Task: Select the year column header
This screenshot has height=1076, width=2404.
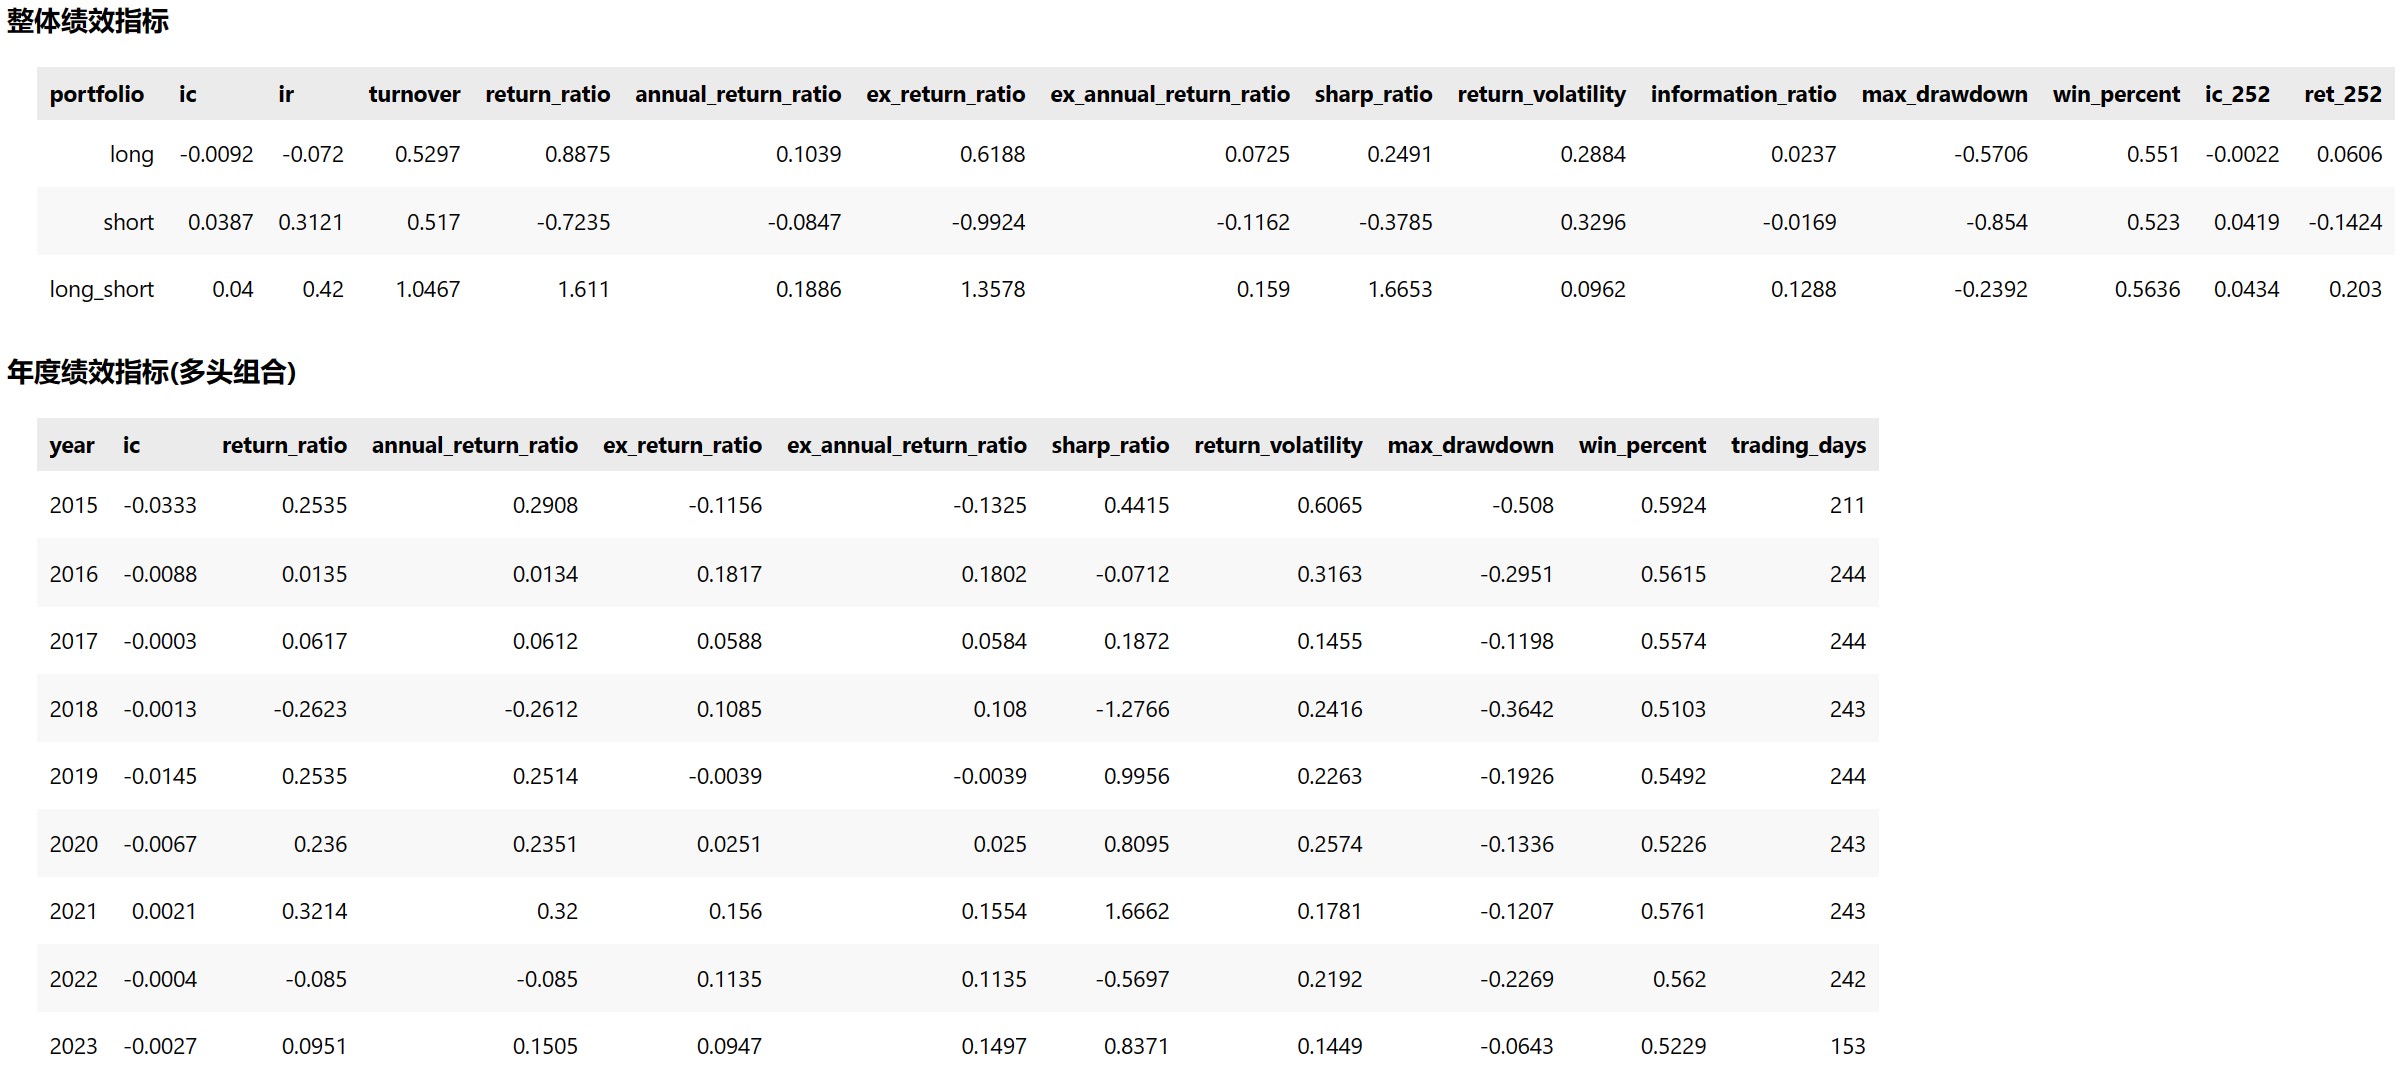Action: coord(72,445)
